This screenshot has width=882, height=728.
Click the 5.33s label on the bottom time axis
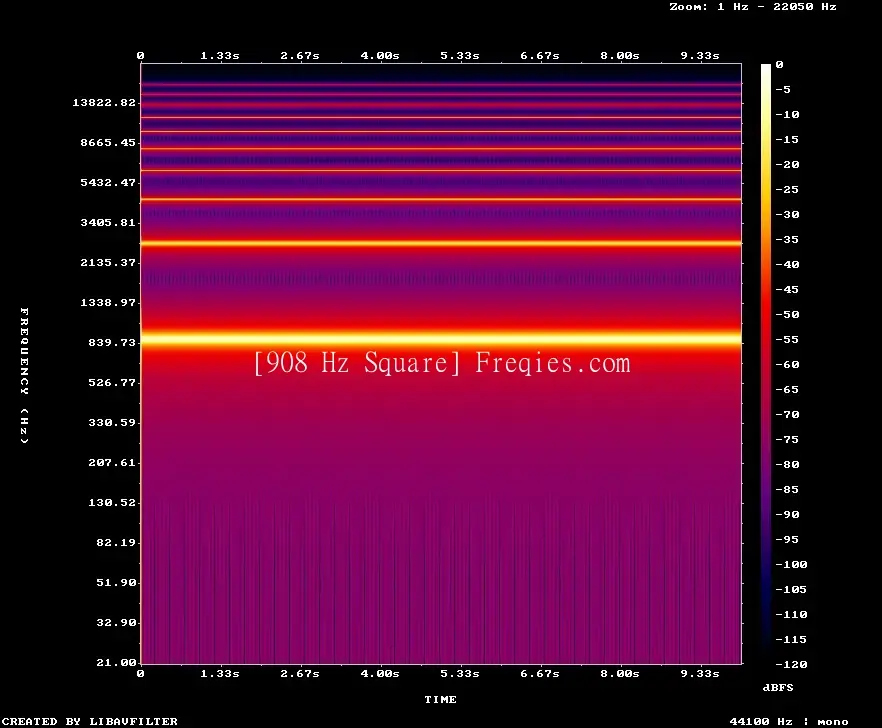click(x=460, y=673)
